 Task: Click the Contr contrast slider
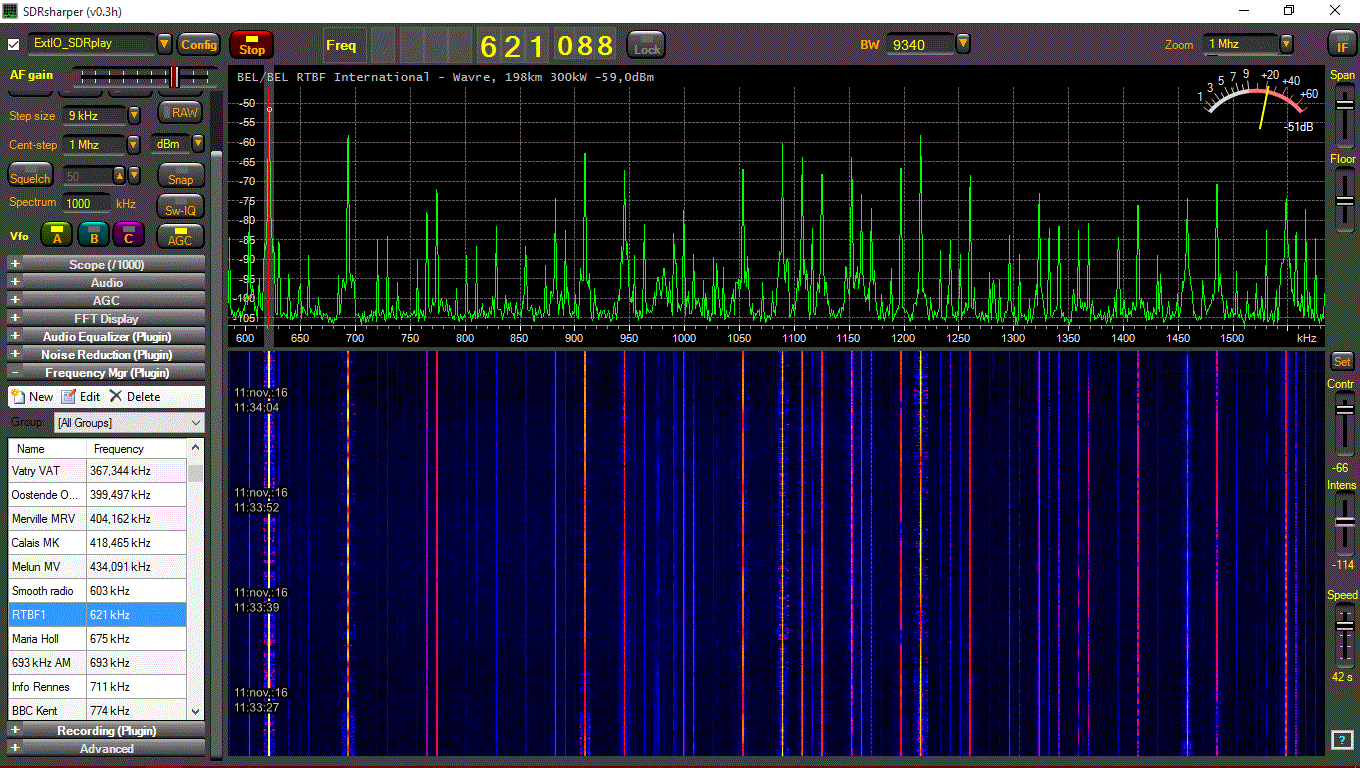tap(1343, 425)
